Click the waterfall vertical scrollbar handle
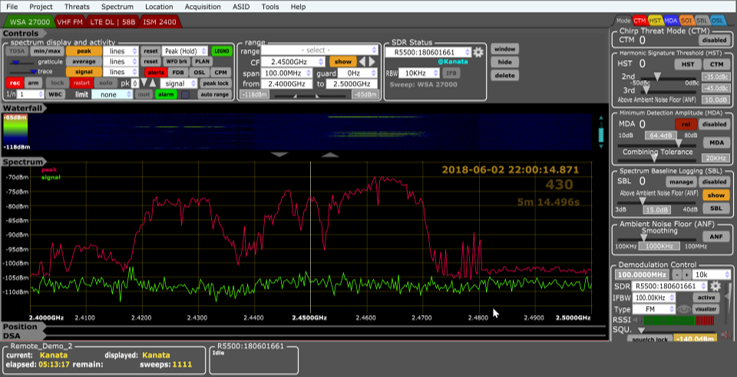 click(600, 134)
